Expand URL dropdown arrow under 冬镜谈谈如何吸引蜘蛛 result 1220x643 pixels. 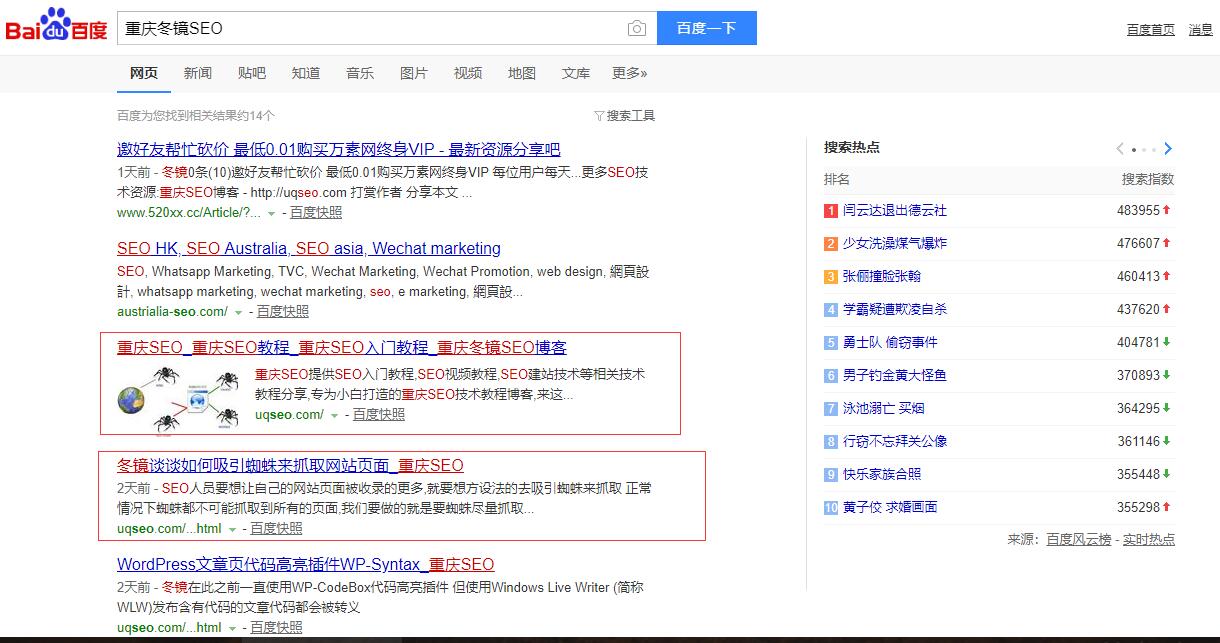pos(232,529)
